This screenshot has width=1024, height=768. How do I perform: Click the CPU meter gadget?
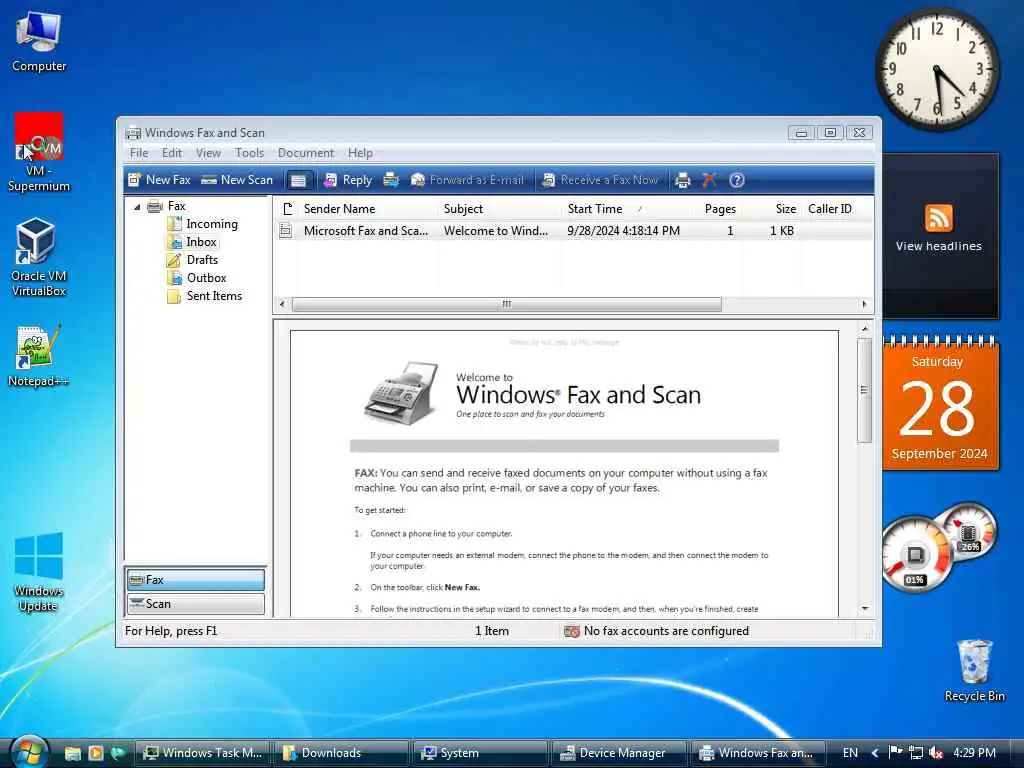(916, 555)
